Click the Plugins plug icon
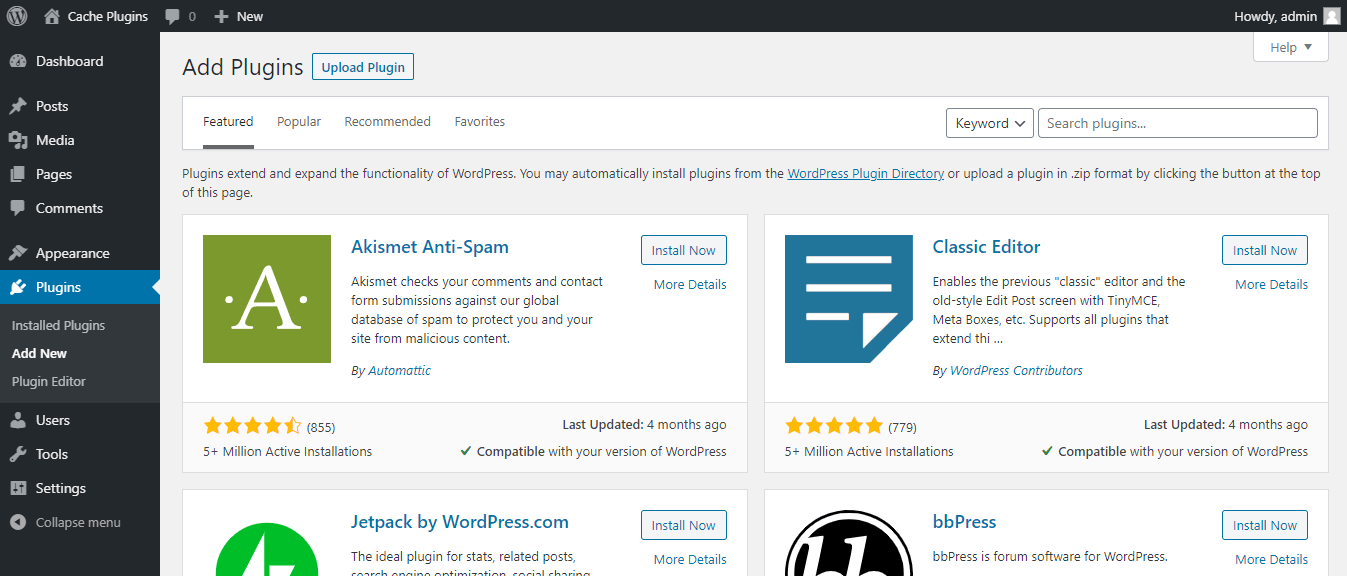The image size is (1347, 576). point(18,287)
